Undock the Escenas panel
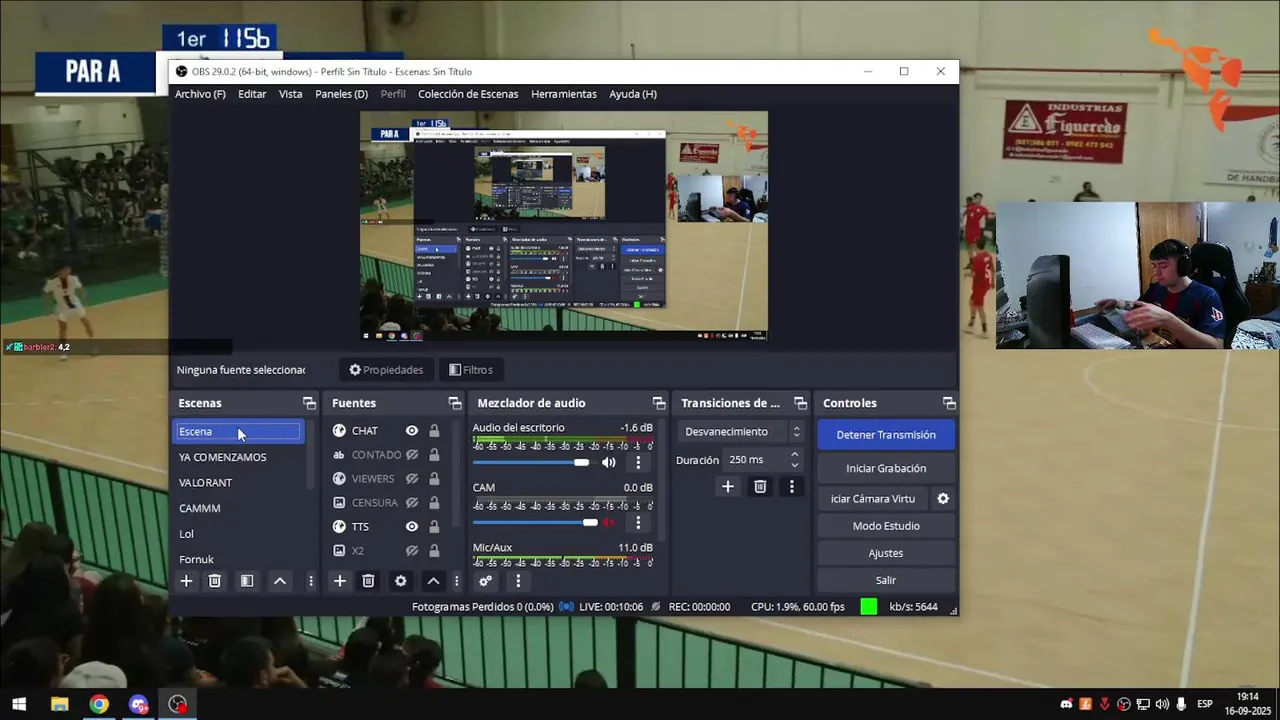Image resolution: width=1280 pixels, height=720 pixels. coord(309,403)
